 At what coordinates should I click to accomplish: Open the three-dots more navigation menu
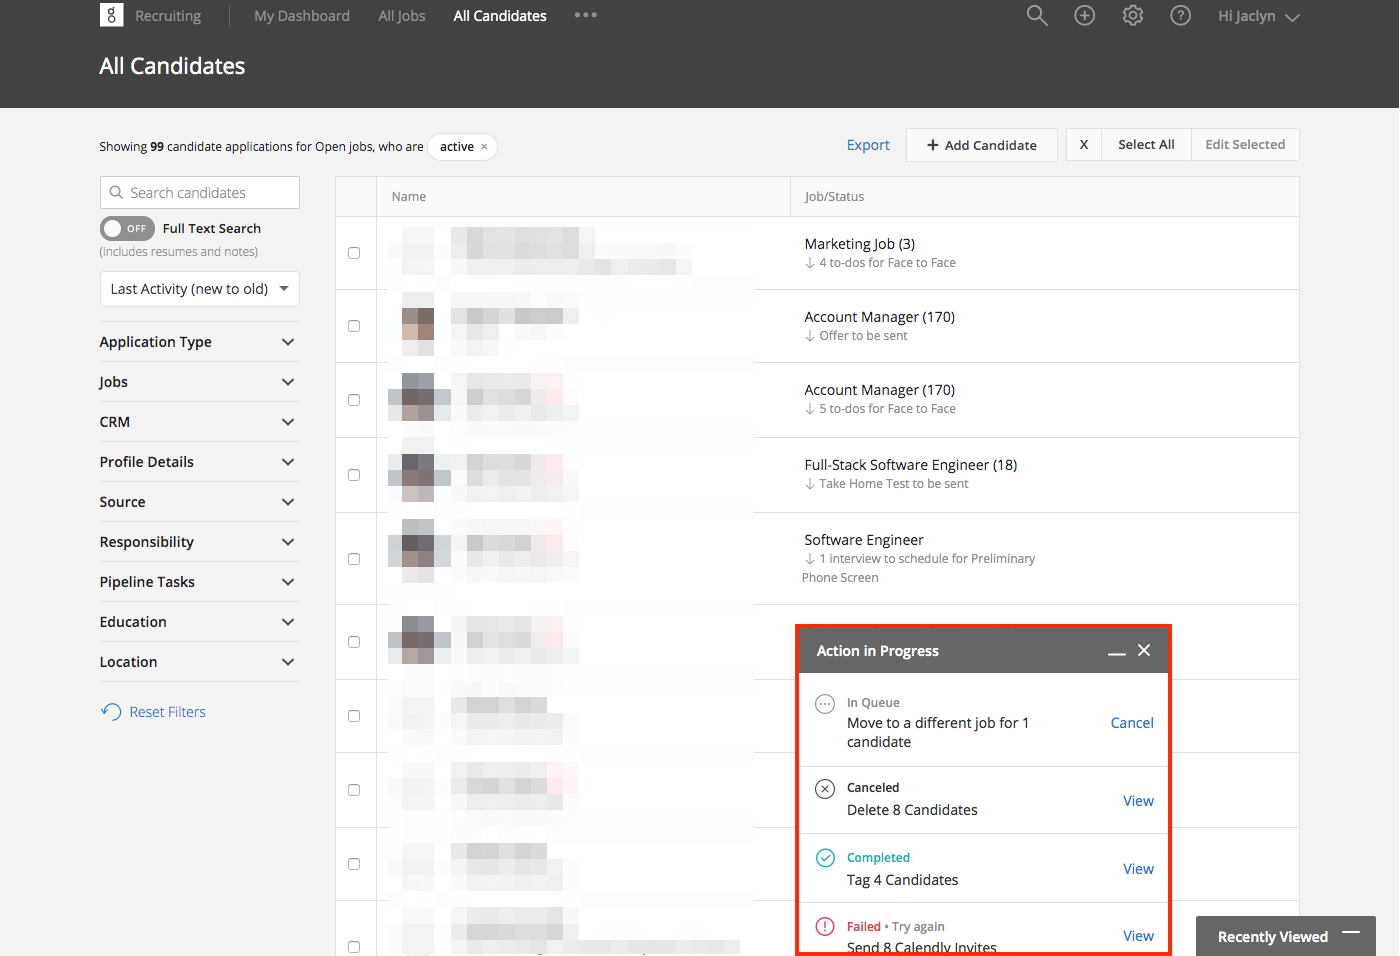click(x=586, y=15)
